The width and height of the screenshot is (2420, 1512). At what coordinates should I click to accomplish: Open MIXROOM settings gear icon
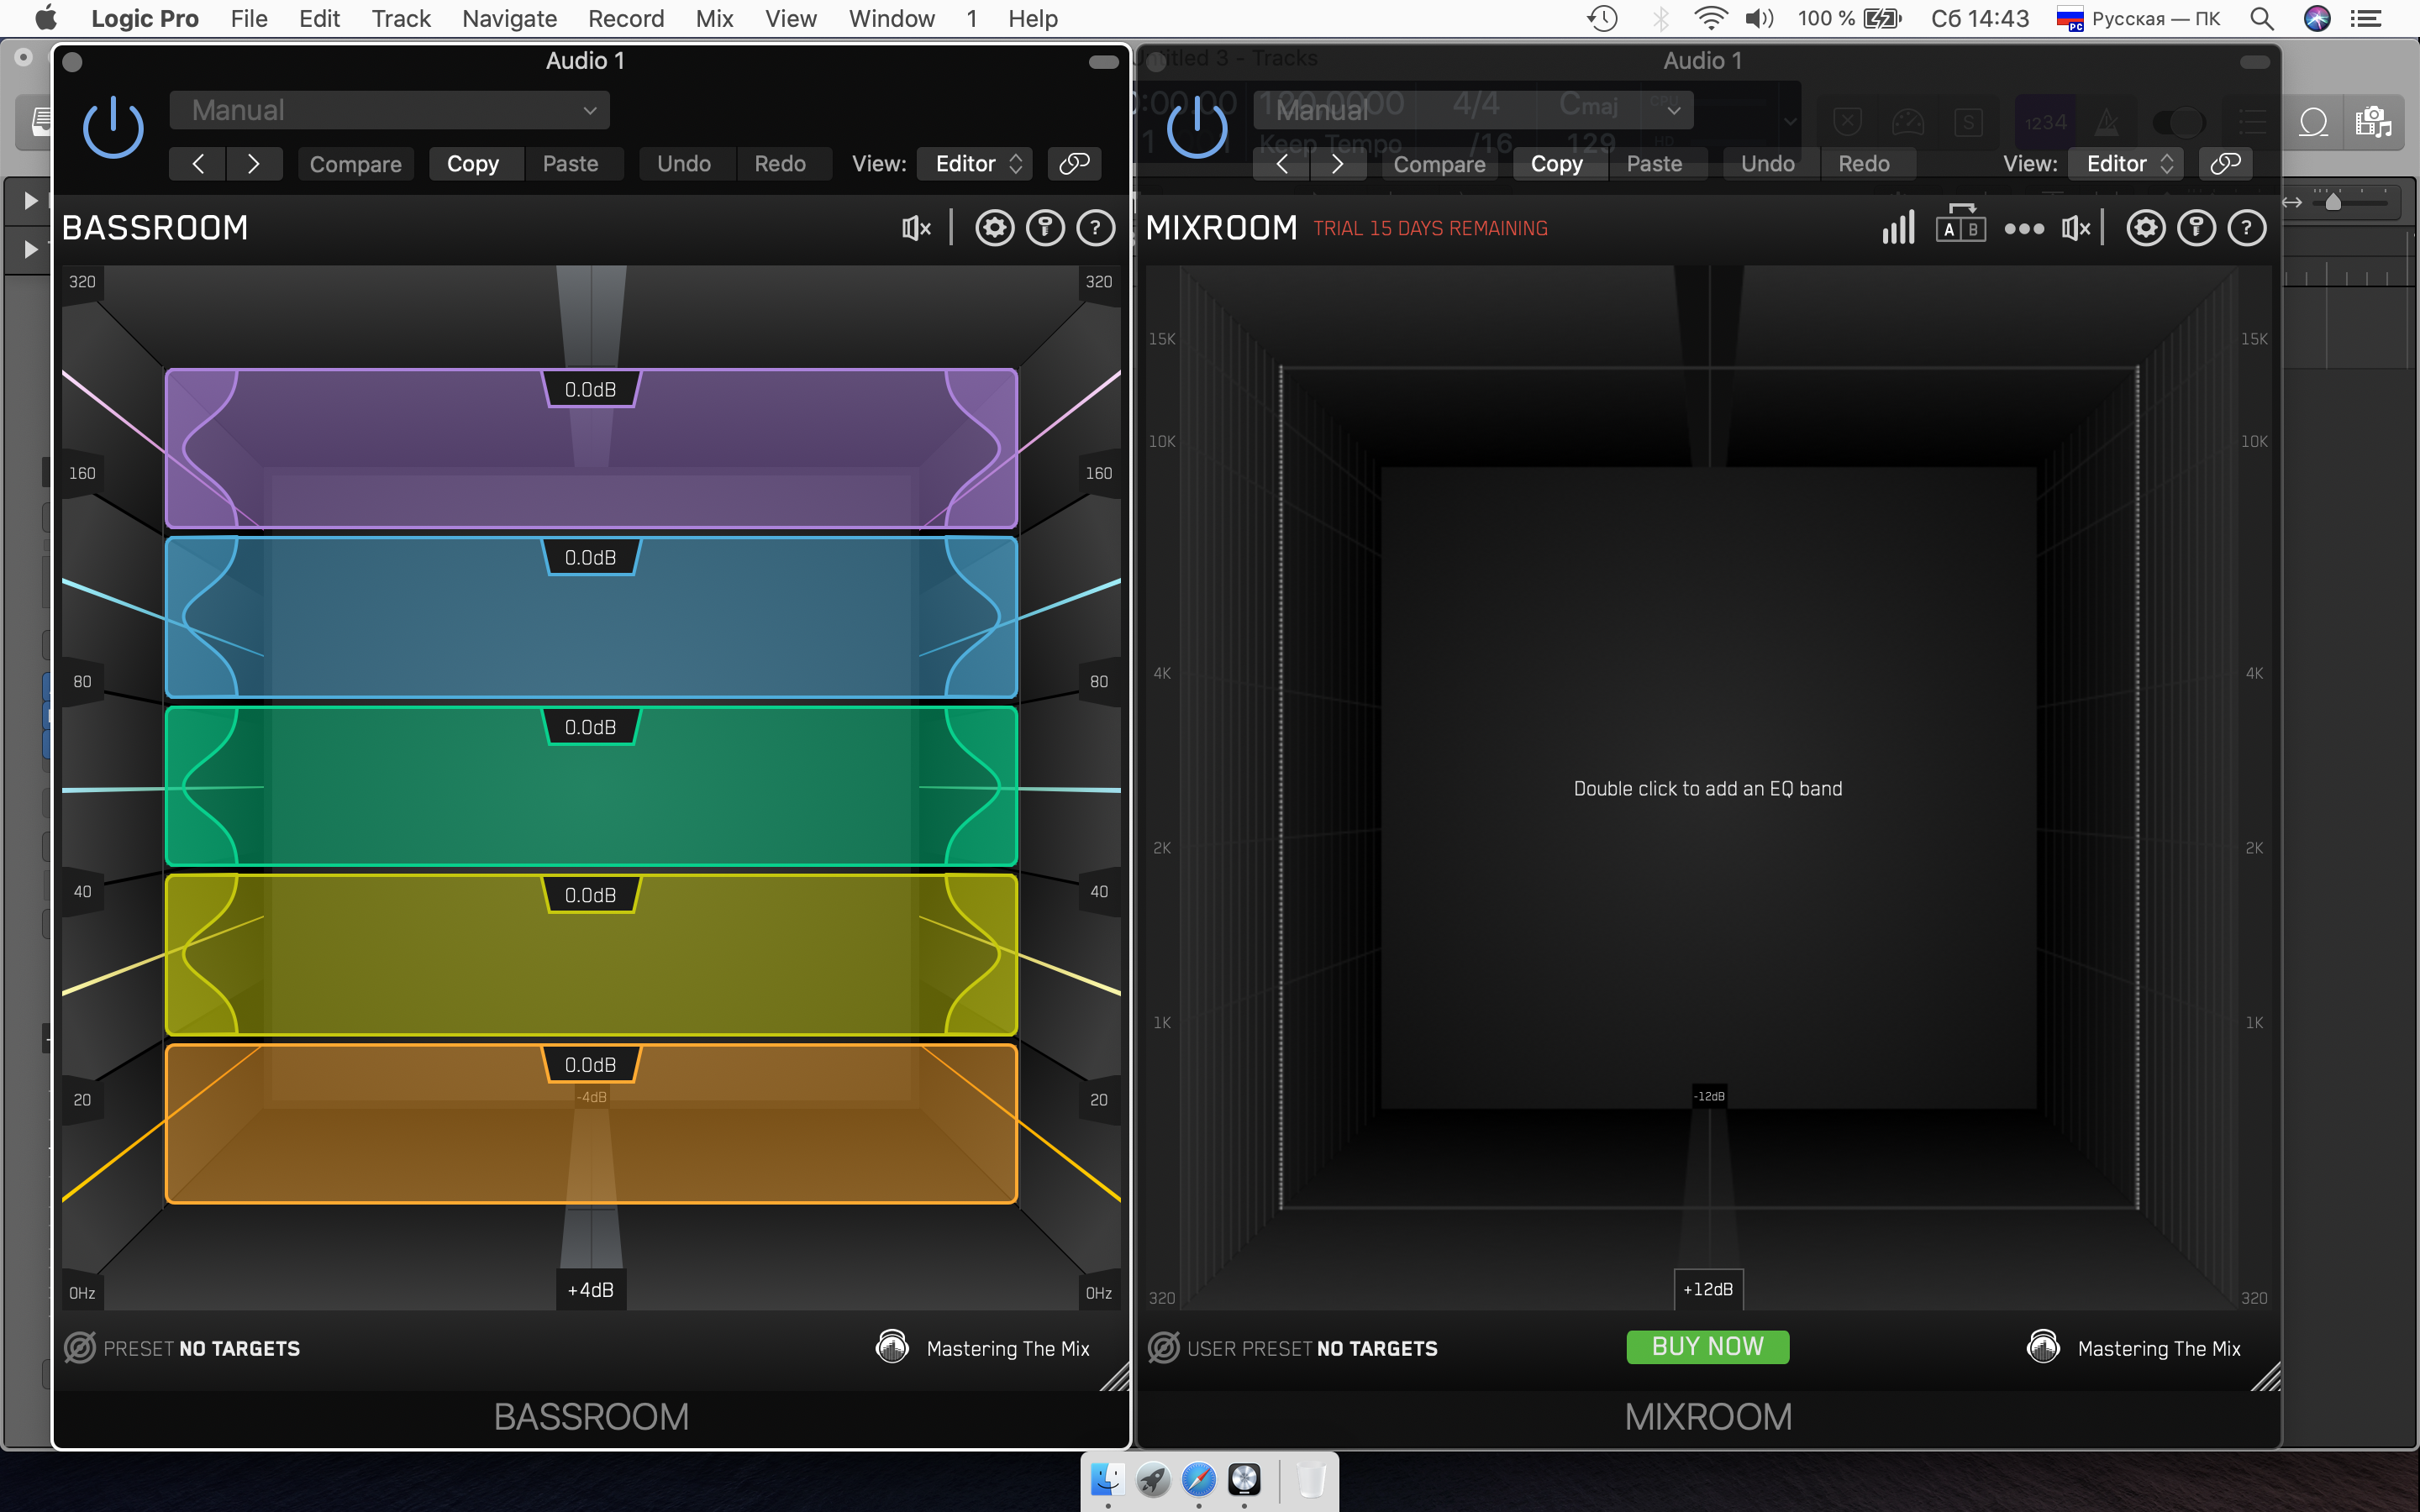[2145, 229]
